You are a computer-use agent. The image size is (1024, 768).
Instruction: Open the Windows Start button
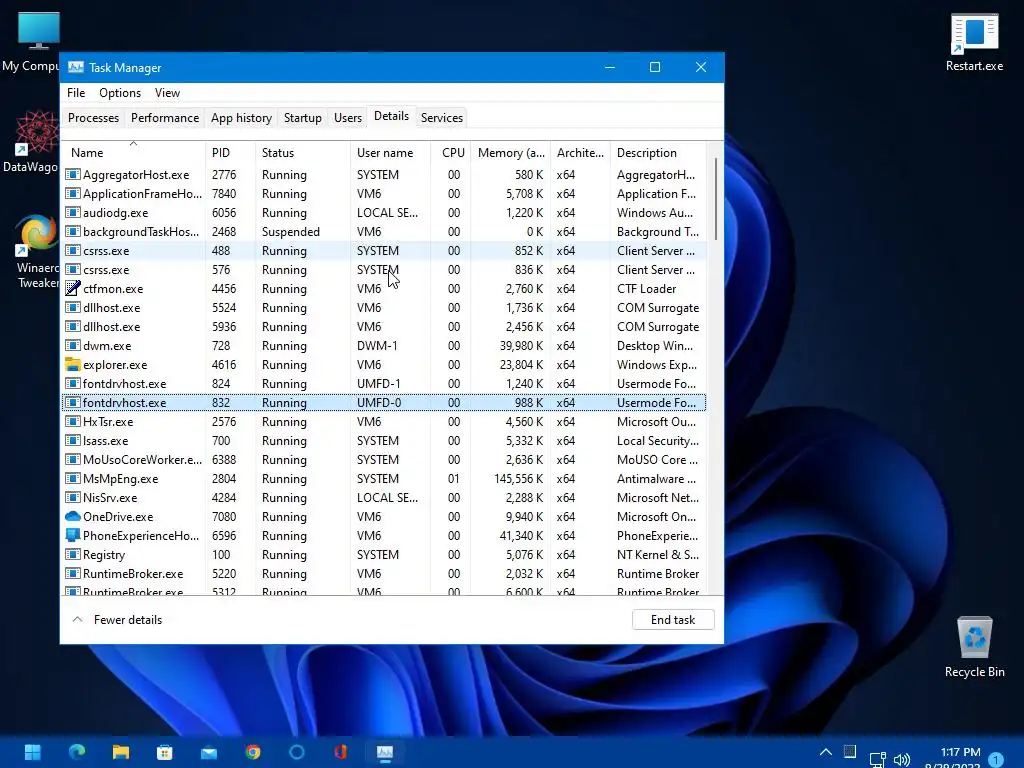pos(32,752)
